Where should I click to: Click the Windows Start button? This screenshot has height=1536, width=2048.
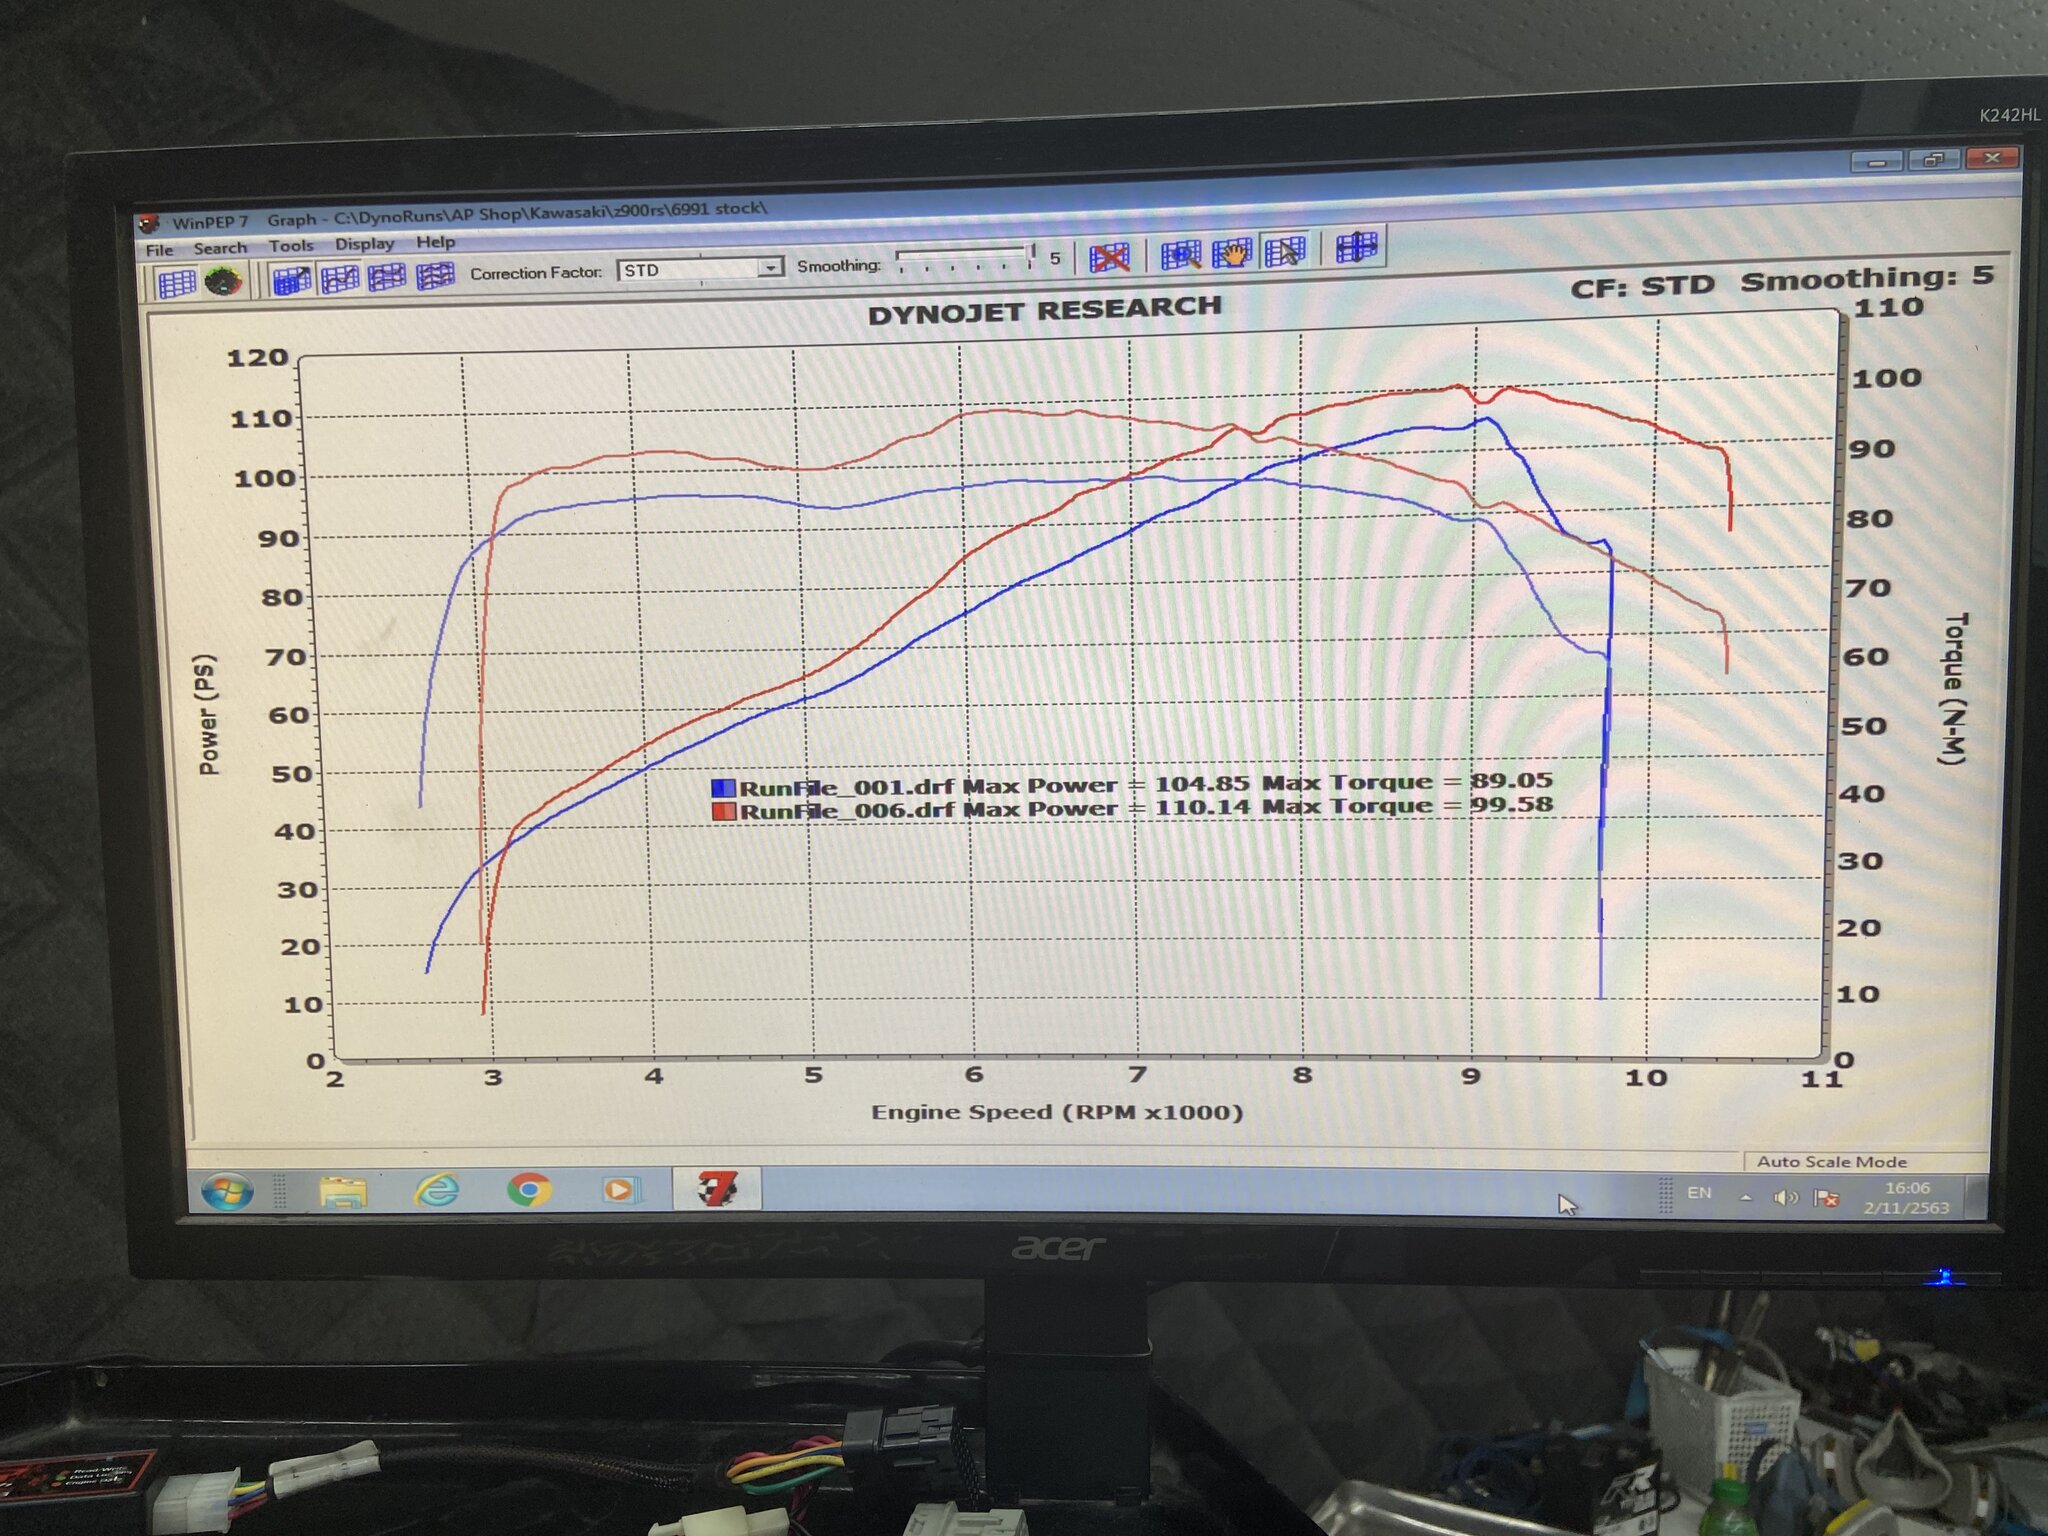(227, 1192)
